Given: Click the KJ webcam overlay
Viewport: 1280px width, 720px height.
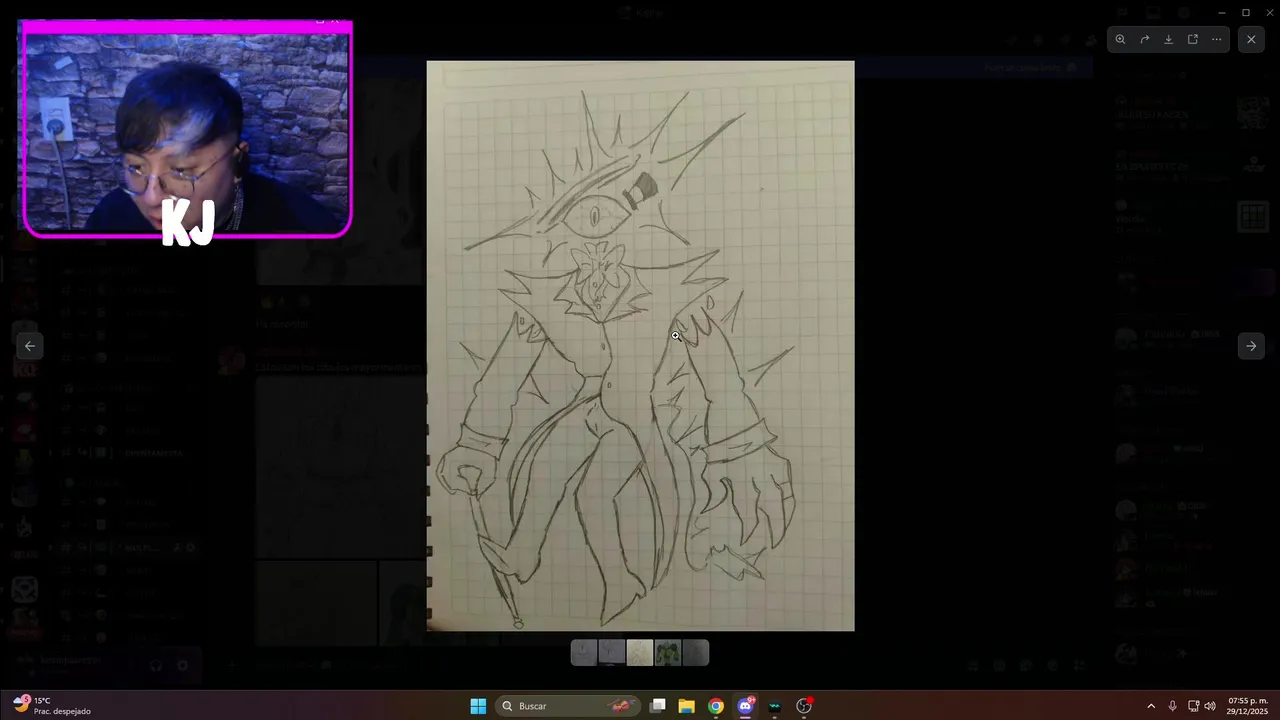Looking at the screenshot, I should [x=187, y=130].
